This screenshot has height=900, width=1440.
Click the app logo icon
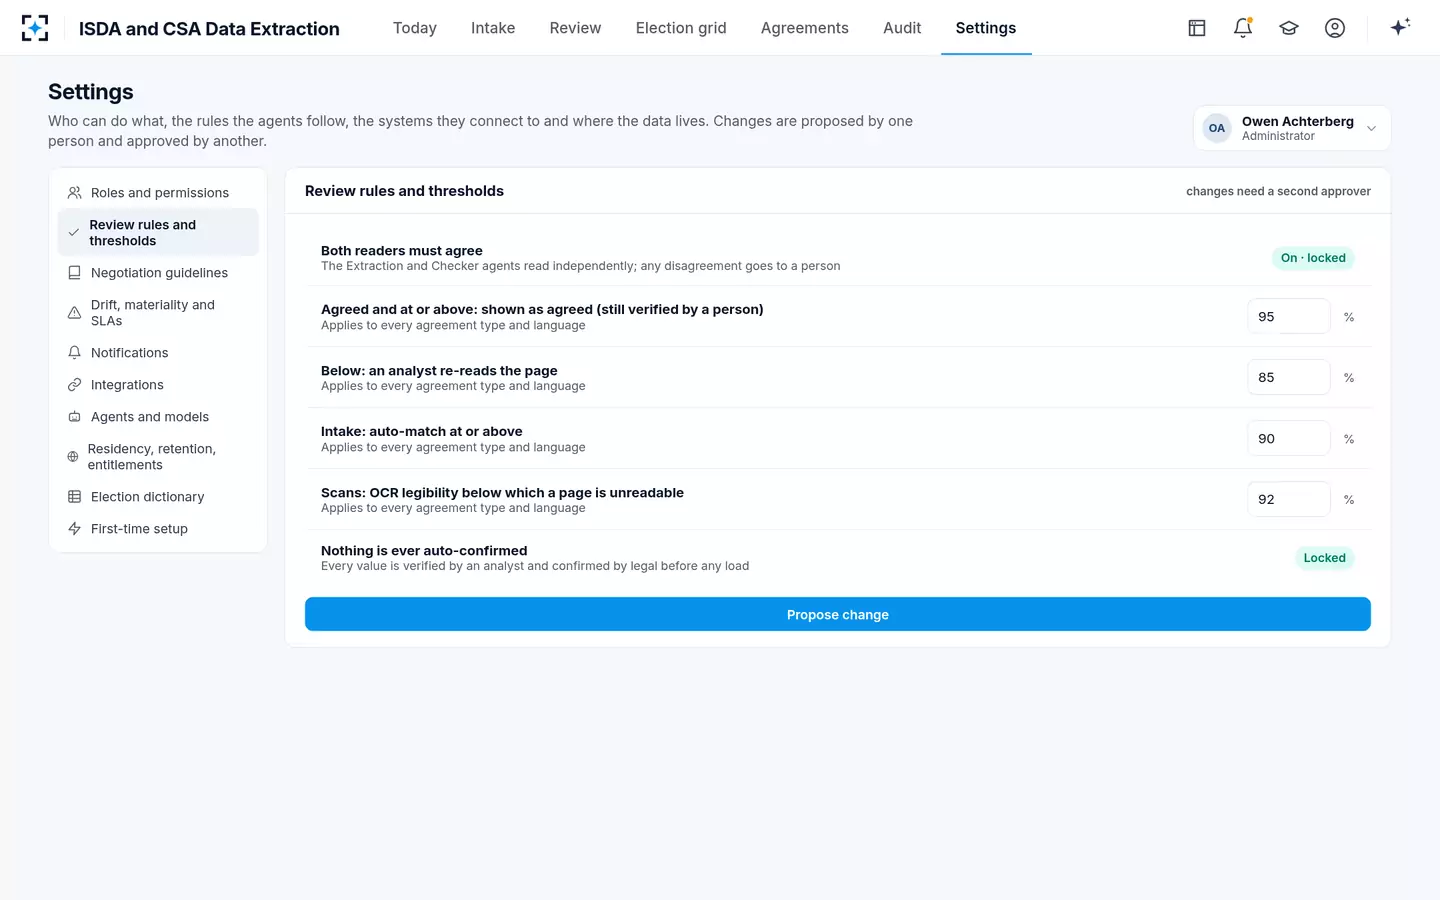(35, 28)
